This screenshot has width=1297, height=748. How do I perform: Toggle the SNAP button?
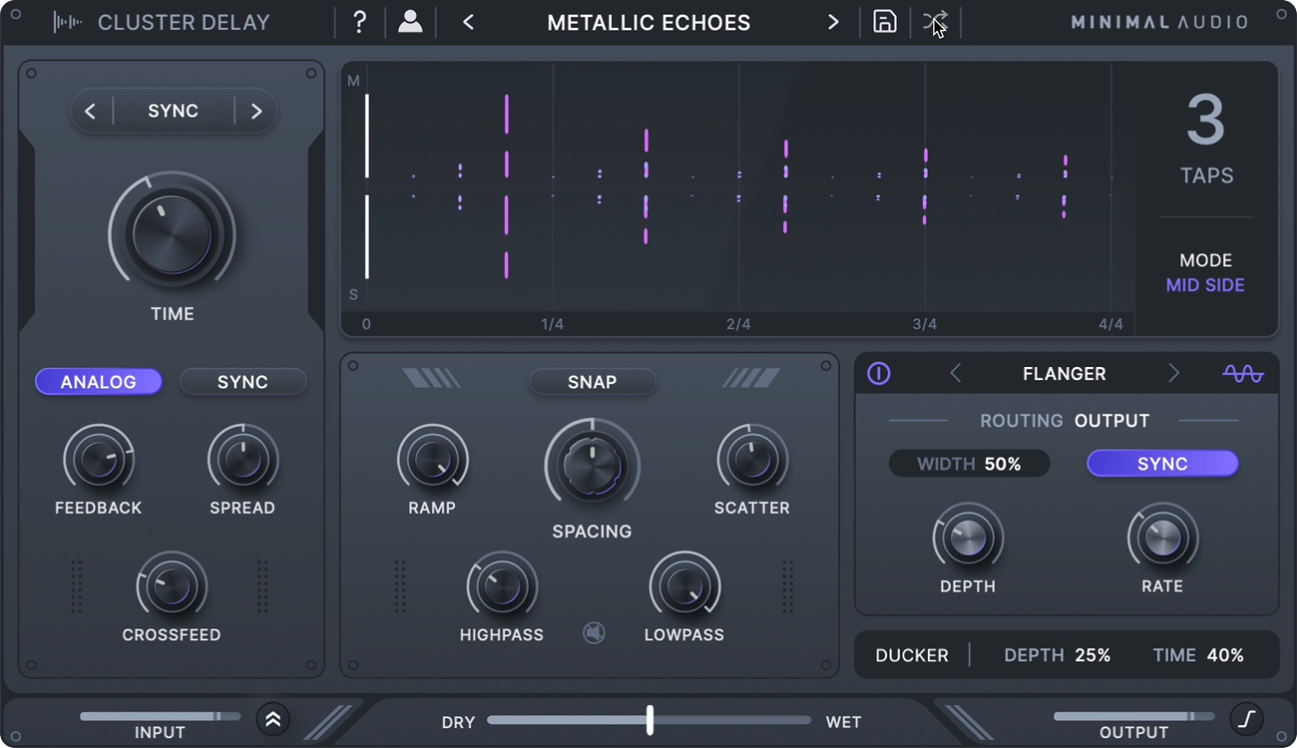coord(592,382)
